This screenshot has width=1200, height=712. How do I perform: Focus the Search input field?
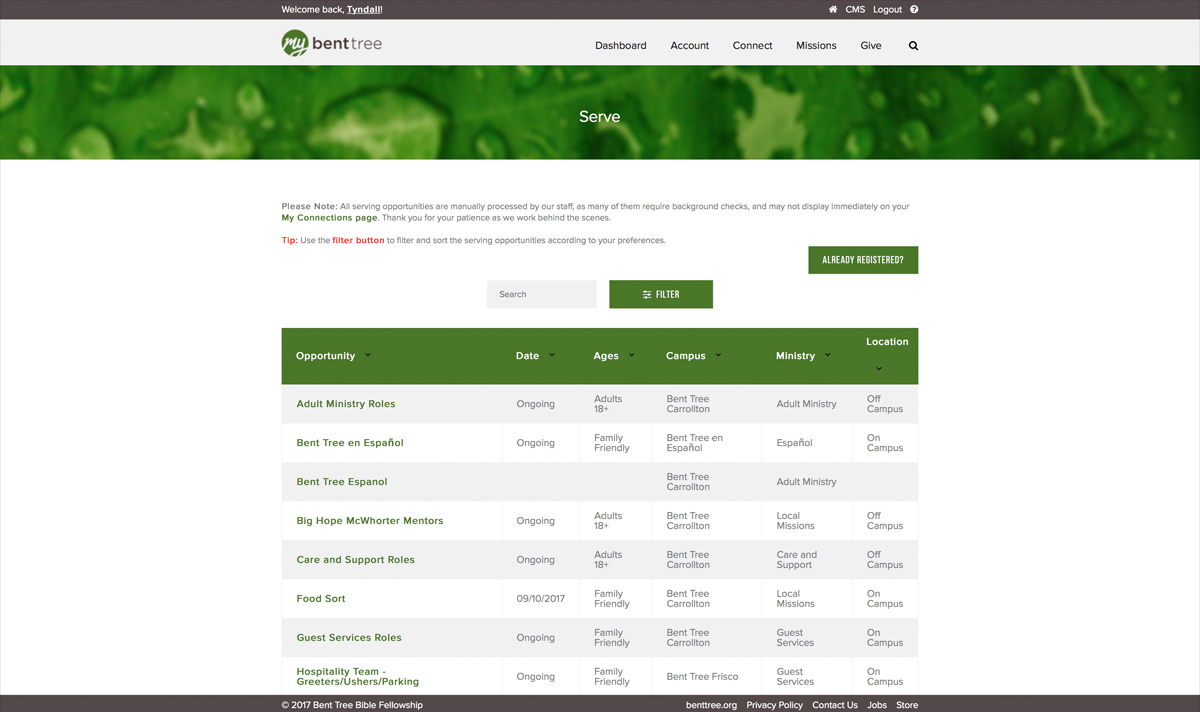[x=542, y=294]
